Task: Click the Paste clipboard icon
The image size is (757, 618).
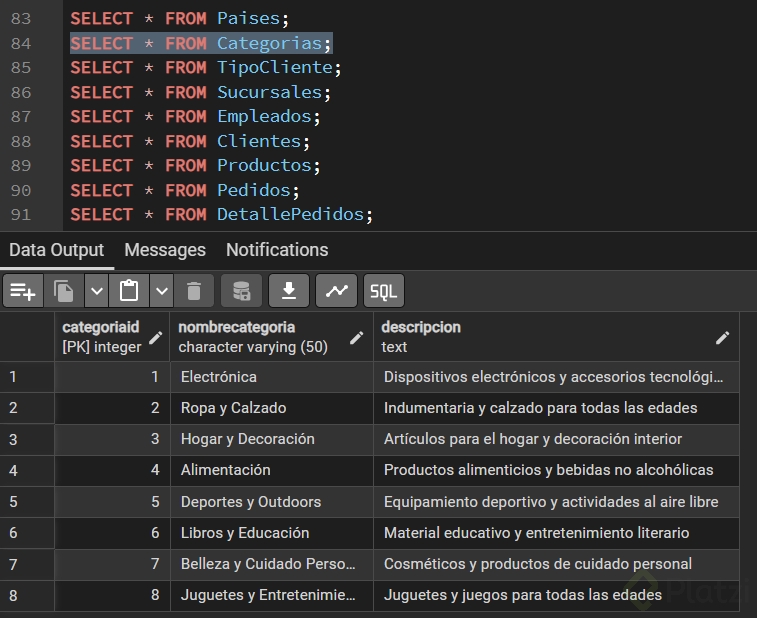Action: point(129,291)
